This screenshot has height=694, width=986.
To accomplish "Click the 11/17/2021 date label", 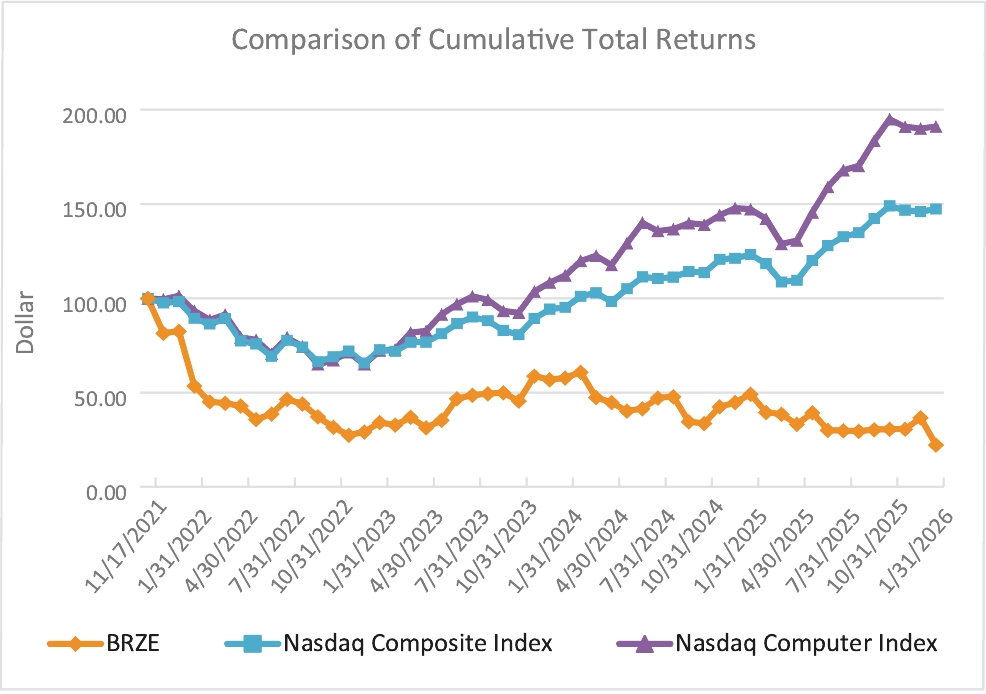I will pos(128,547).
